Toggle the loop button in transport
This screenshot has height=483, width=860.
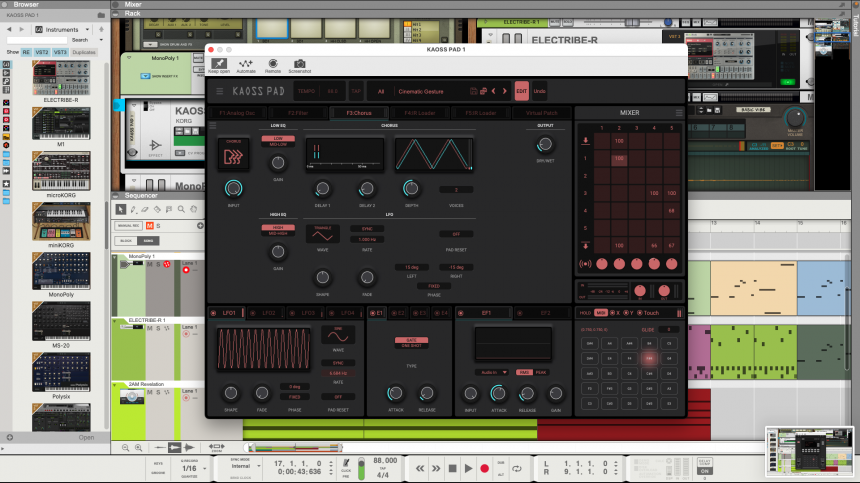pos(517,468)
